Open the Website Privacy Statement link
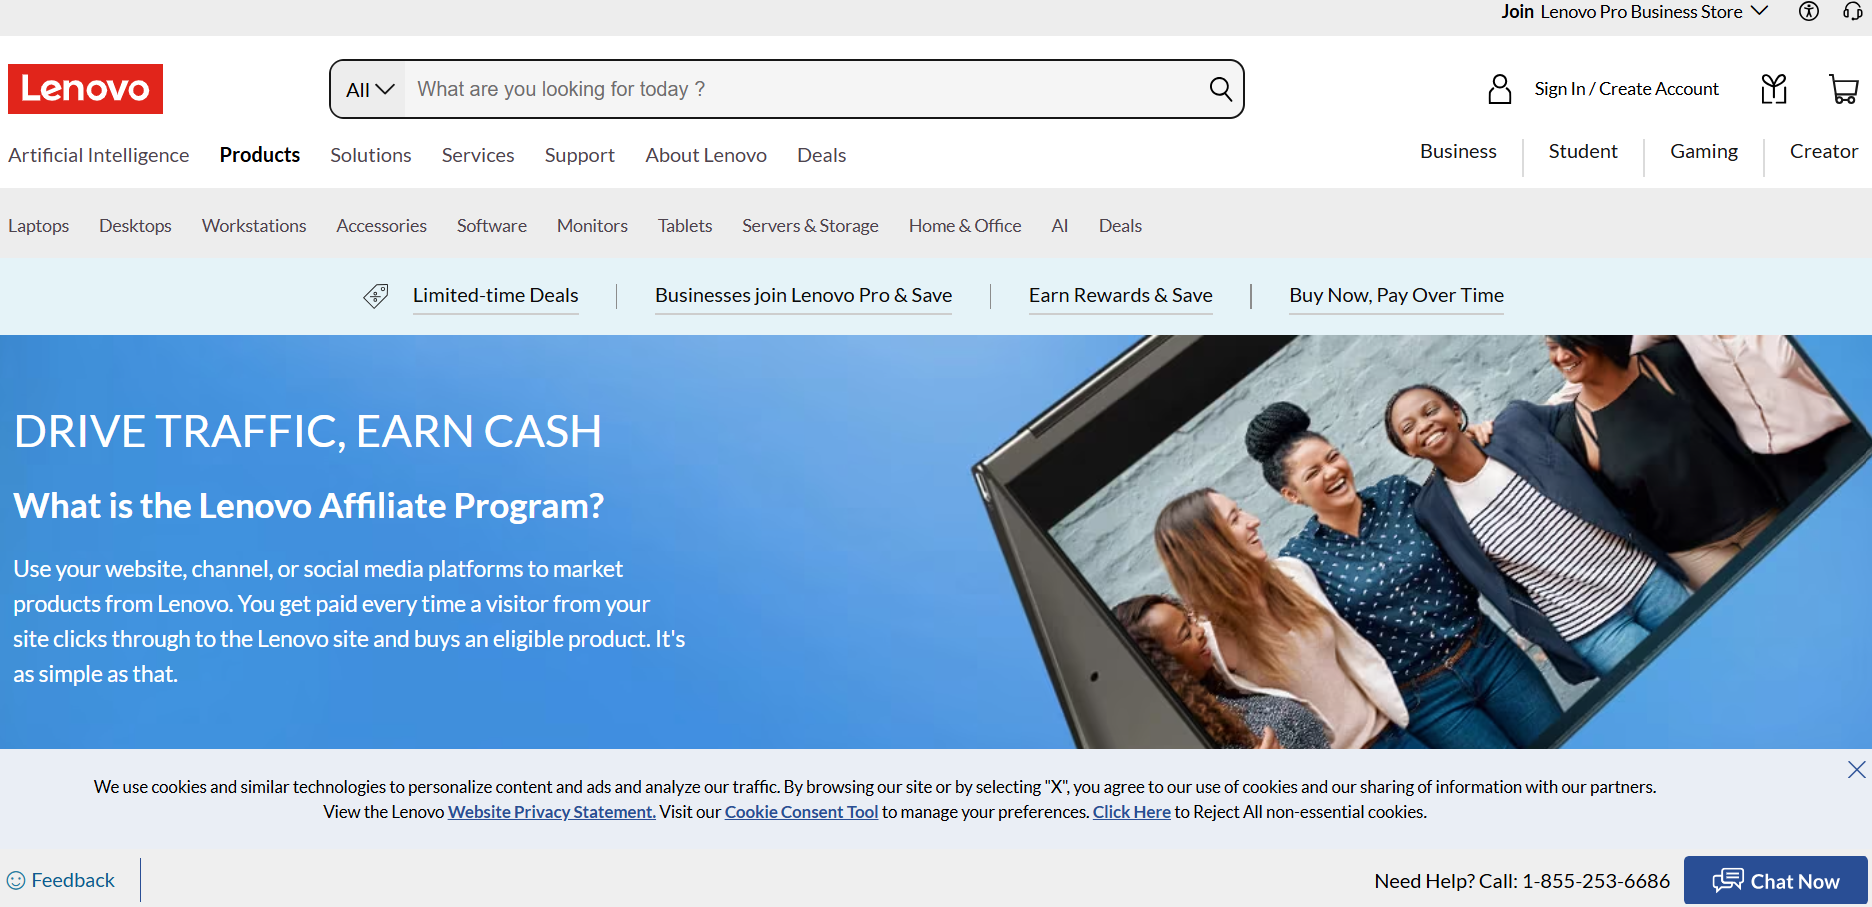The width and height of the screenshot is (1872, 907). point(551,812)
